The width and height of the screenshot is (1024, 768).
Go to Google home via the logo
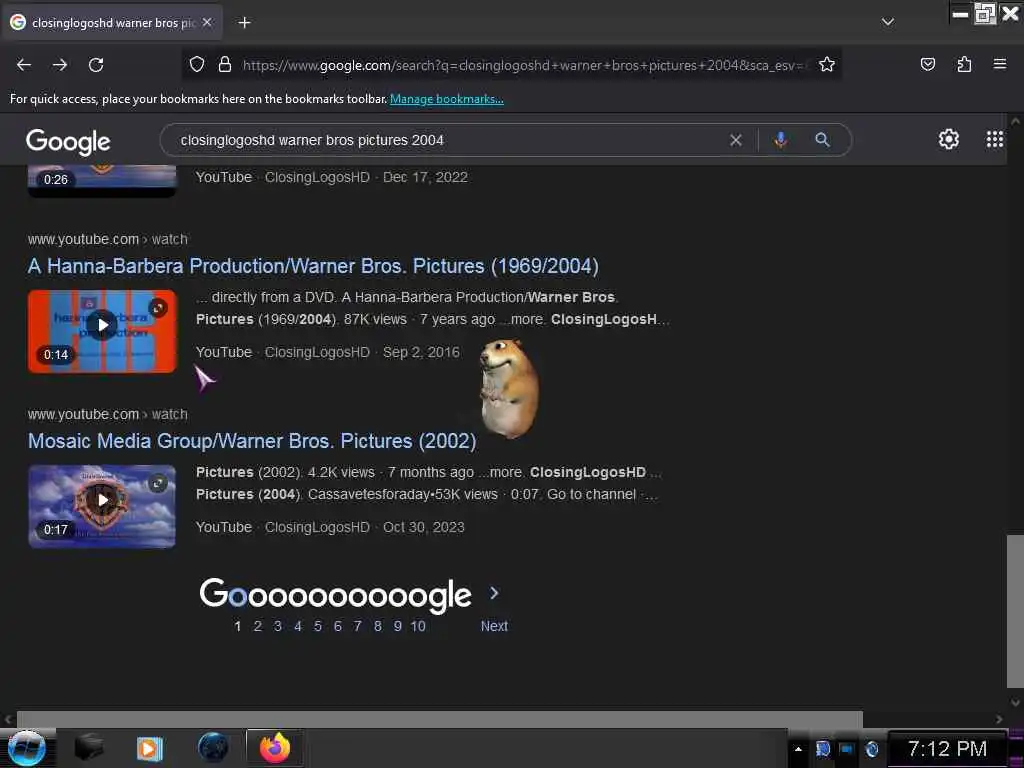click(x=68, y=141)
